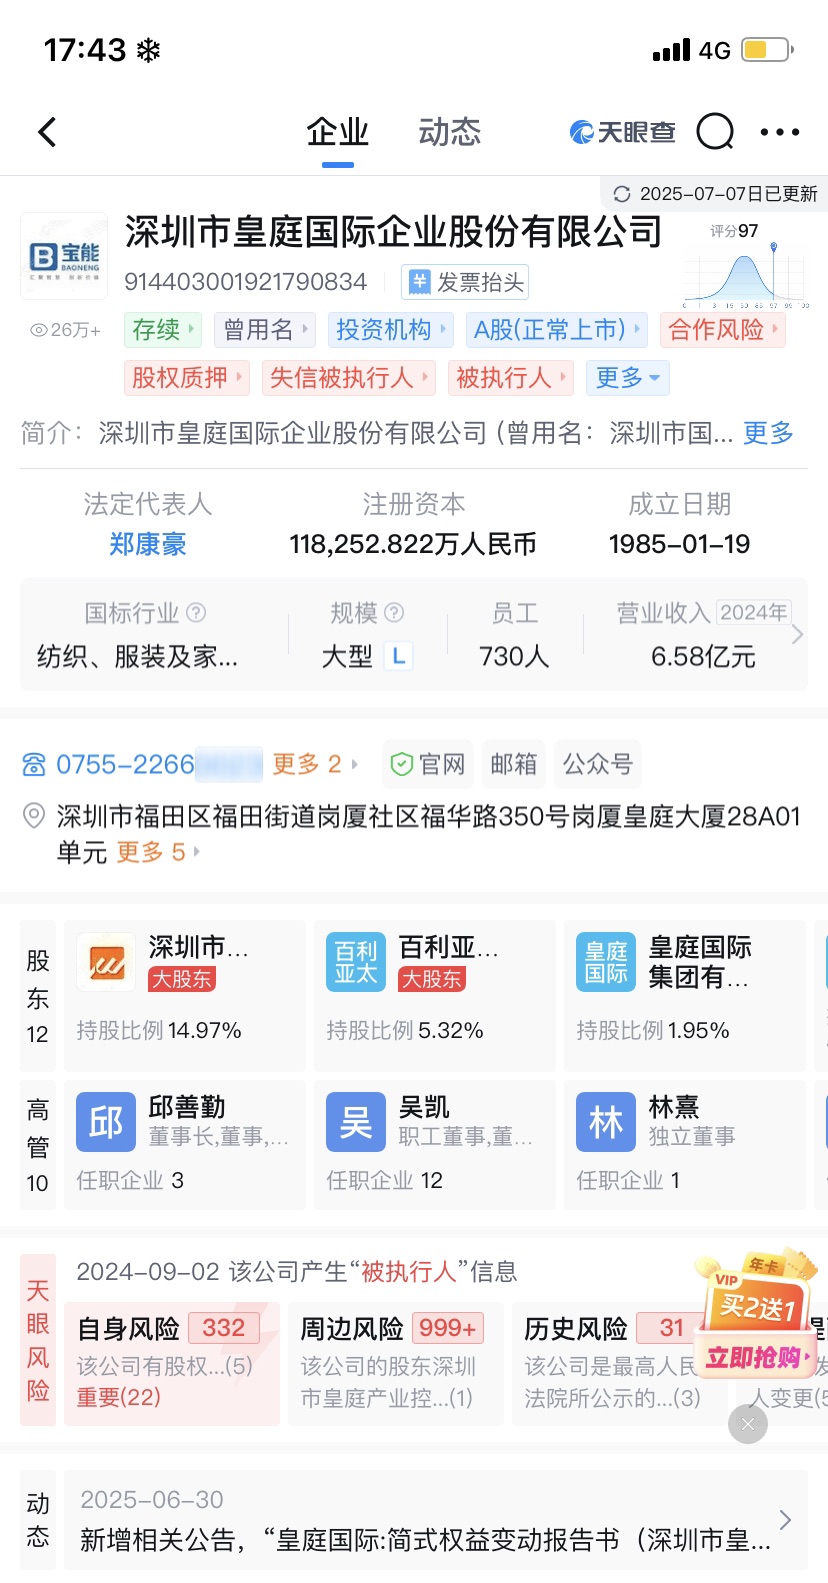
Task: Open the 重要(22) risk count
Action: tap(119, 1397)
